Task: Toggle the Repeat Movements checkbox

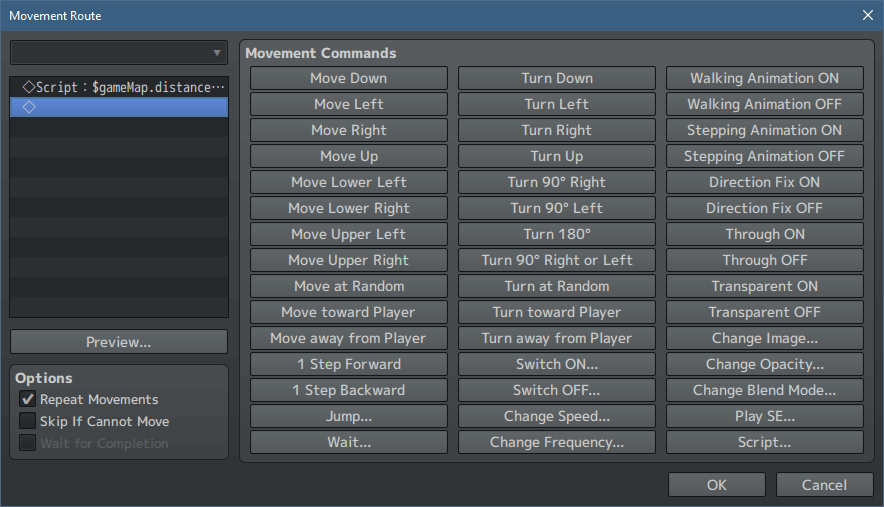Action: tap(28, 399)
